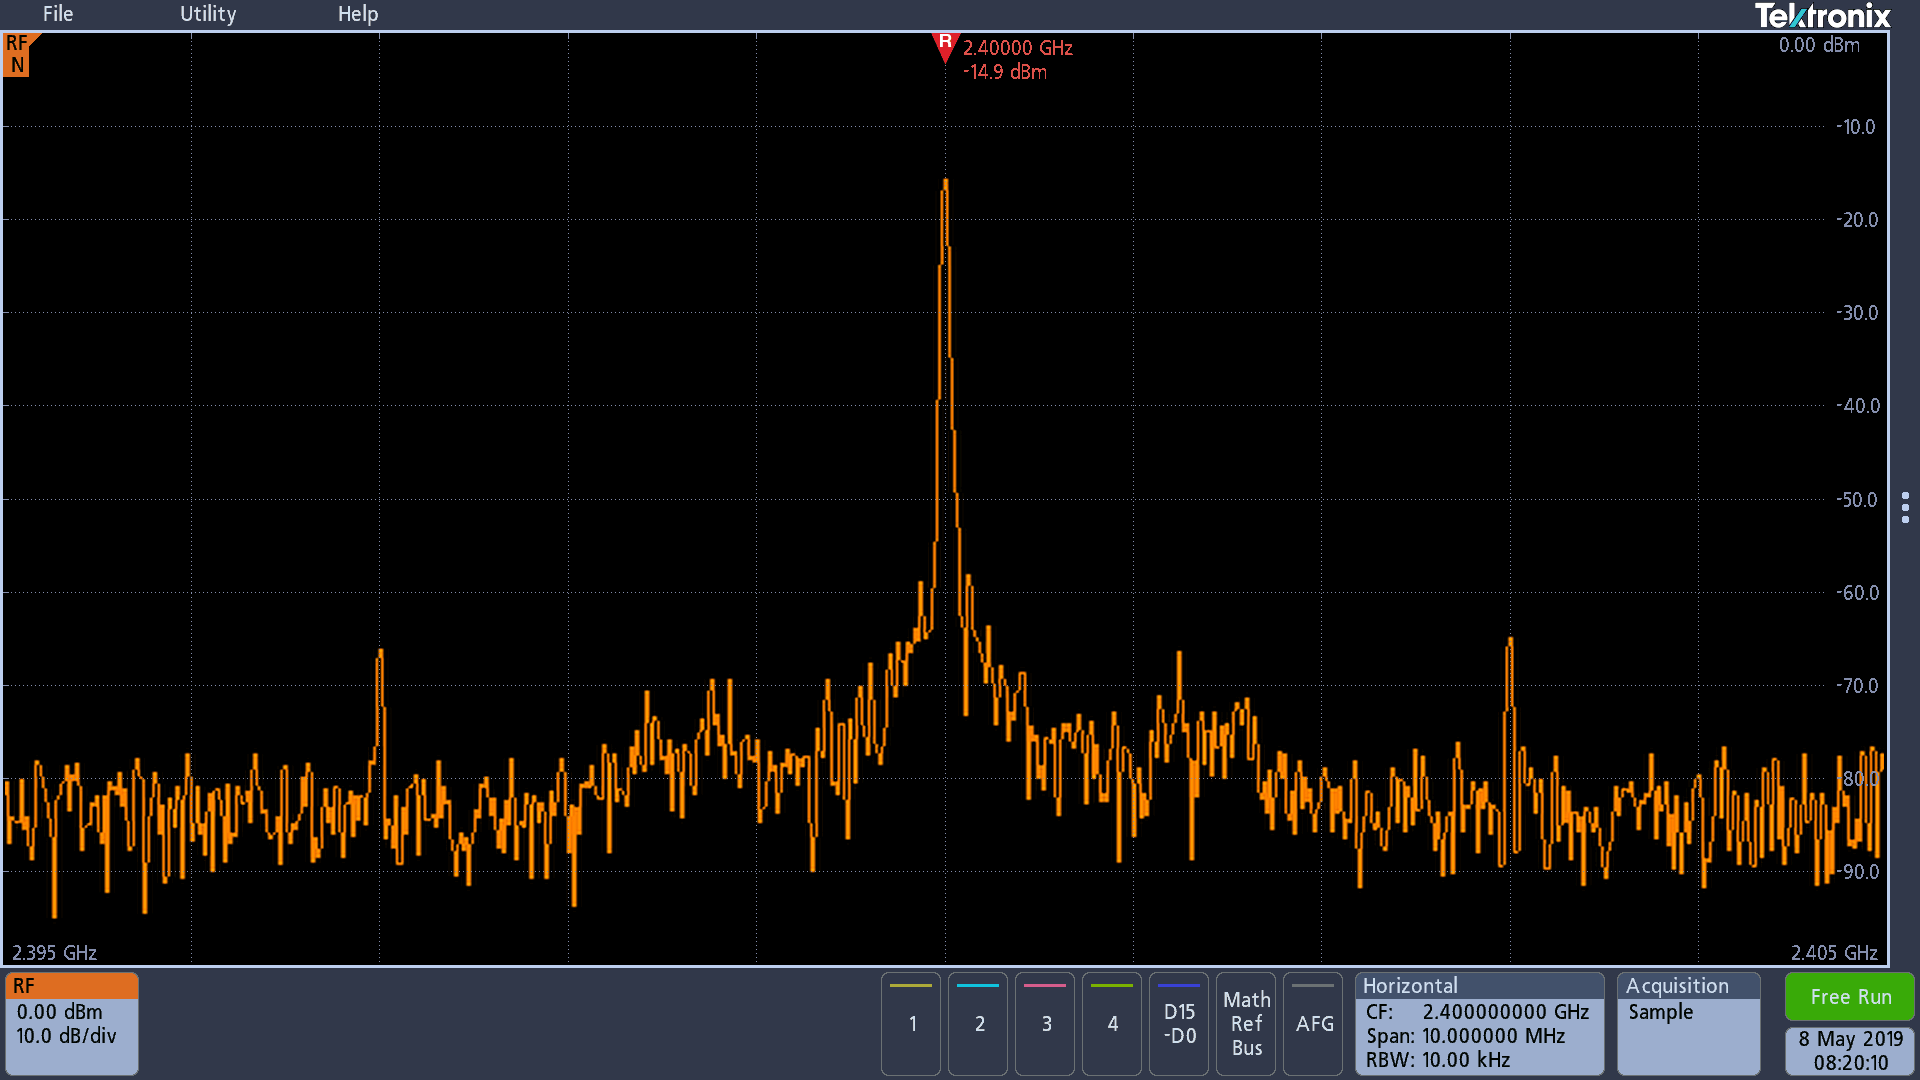Toggle channel 2 on
The height and width of the screenshot is (1080, 1920).
978,1023
